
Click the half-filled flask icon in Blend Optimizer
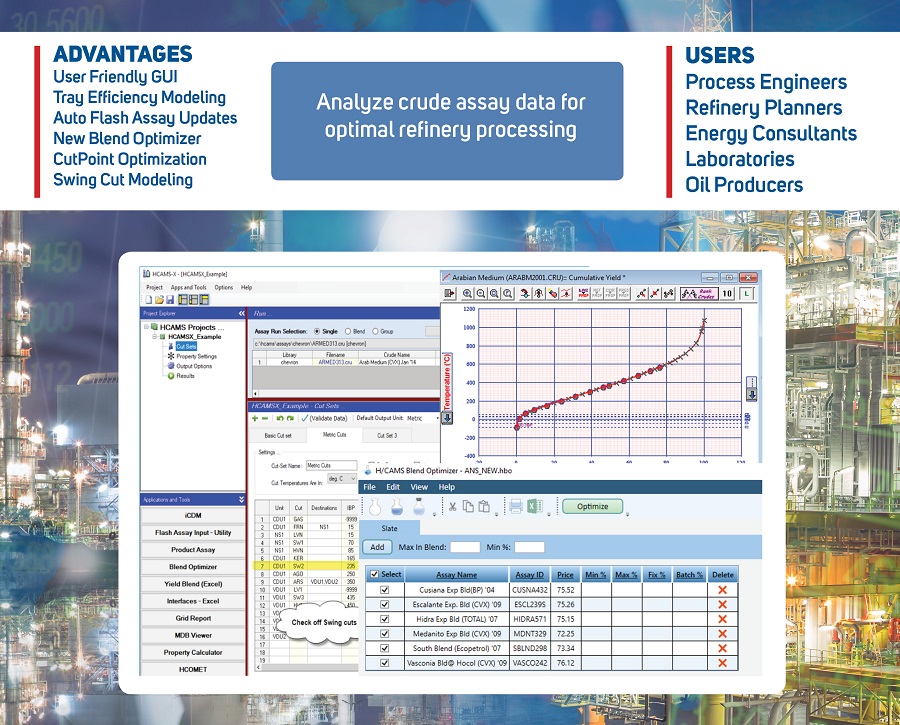397,506
